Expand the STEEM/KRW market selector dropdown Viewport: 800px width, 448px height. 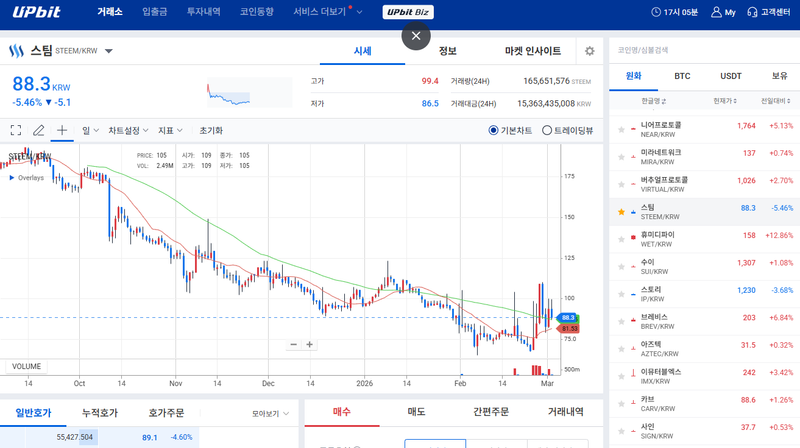pyautogui.click(x=108, y=51)
